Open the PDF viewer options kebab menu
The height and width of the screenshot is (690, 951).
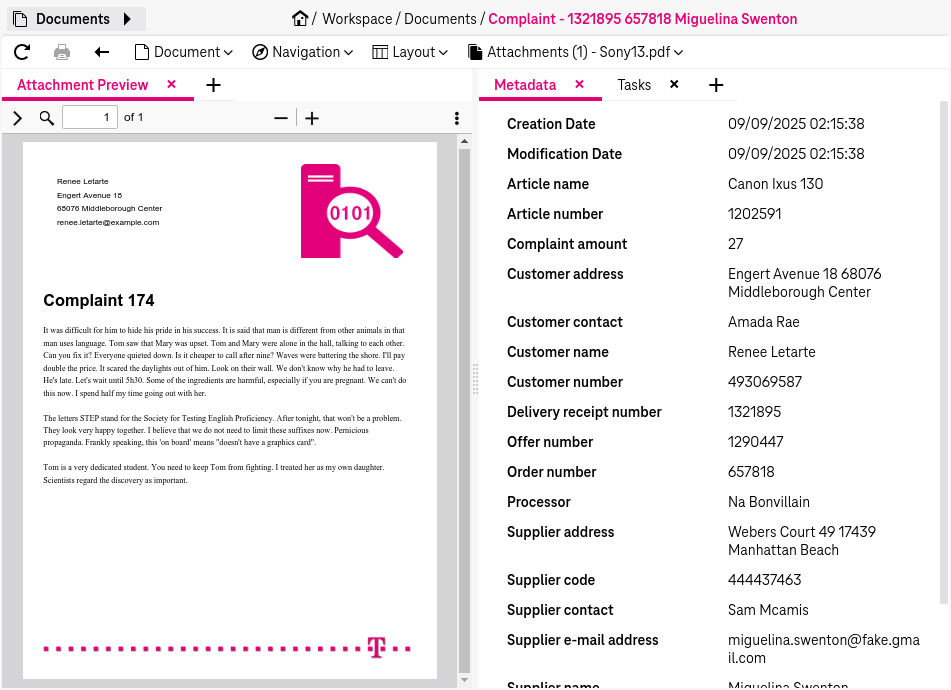point(457,117)
